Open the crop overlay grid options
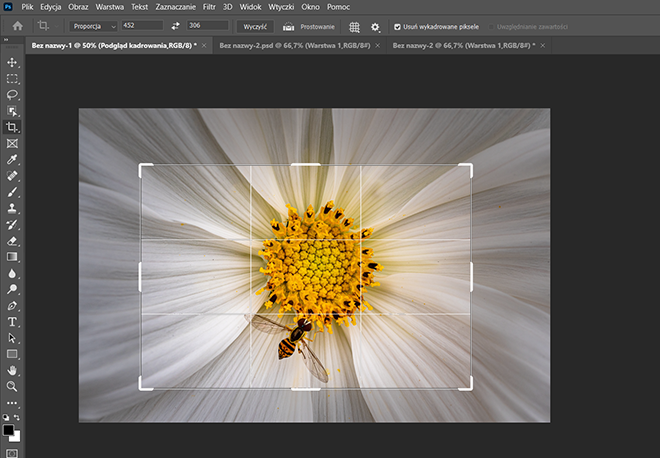Image resolution: width=660 pixels, height=458 pixels. pos(354,27)
